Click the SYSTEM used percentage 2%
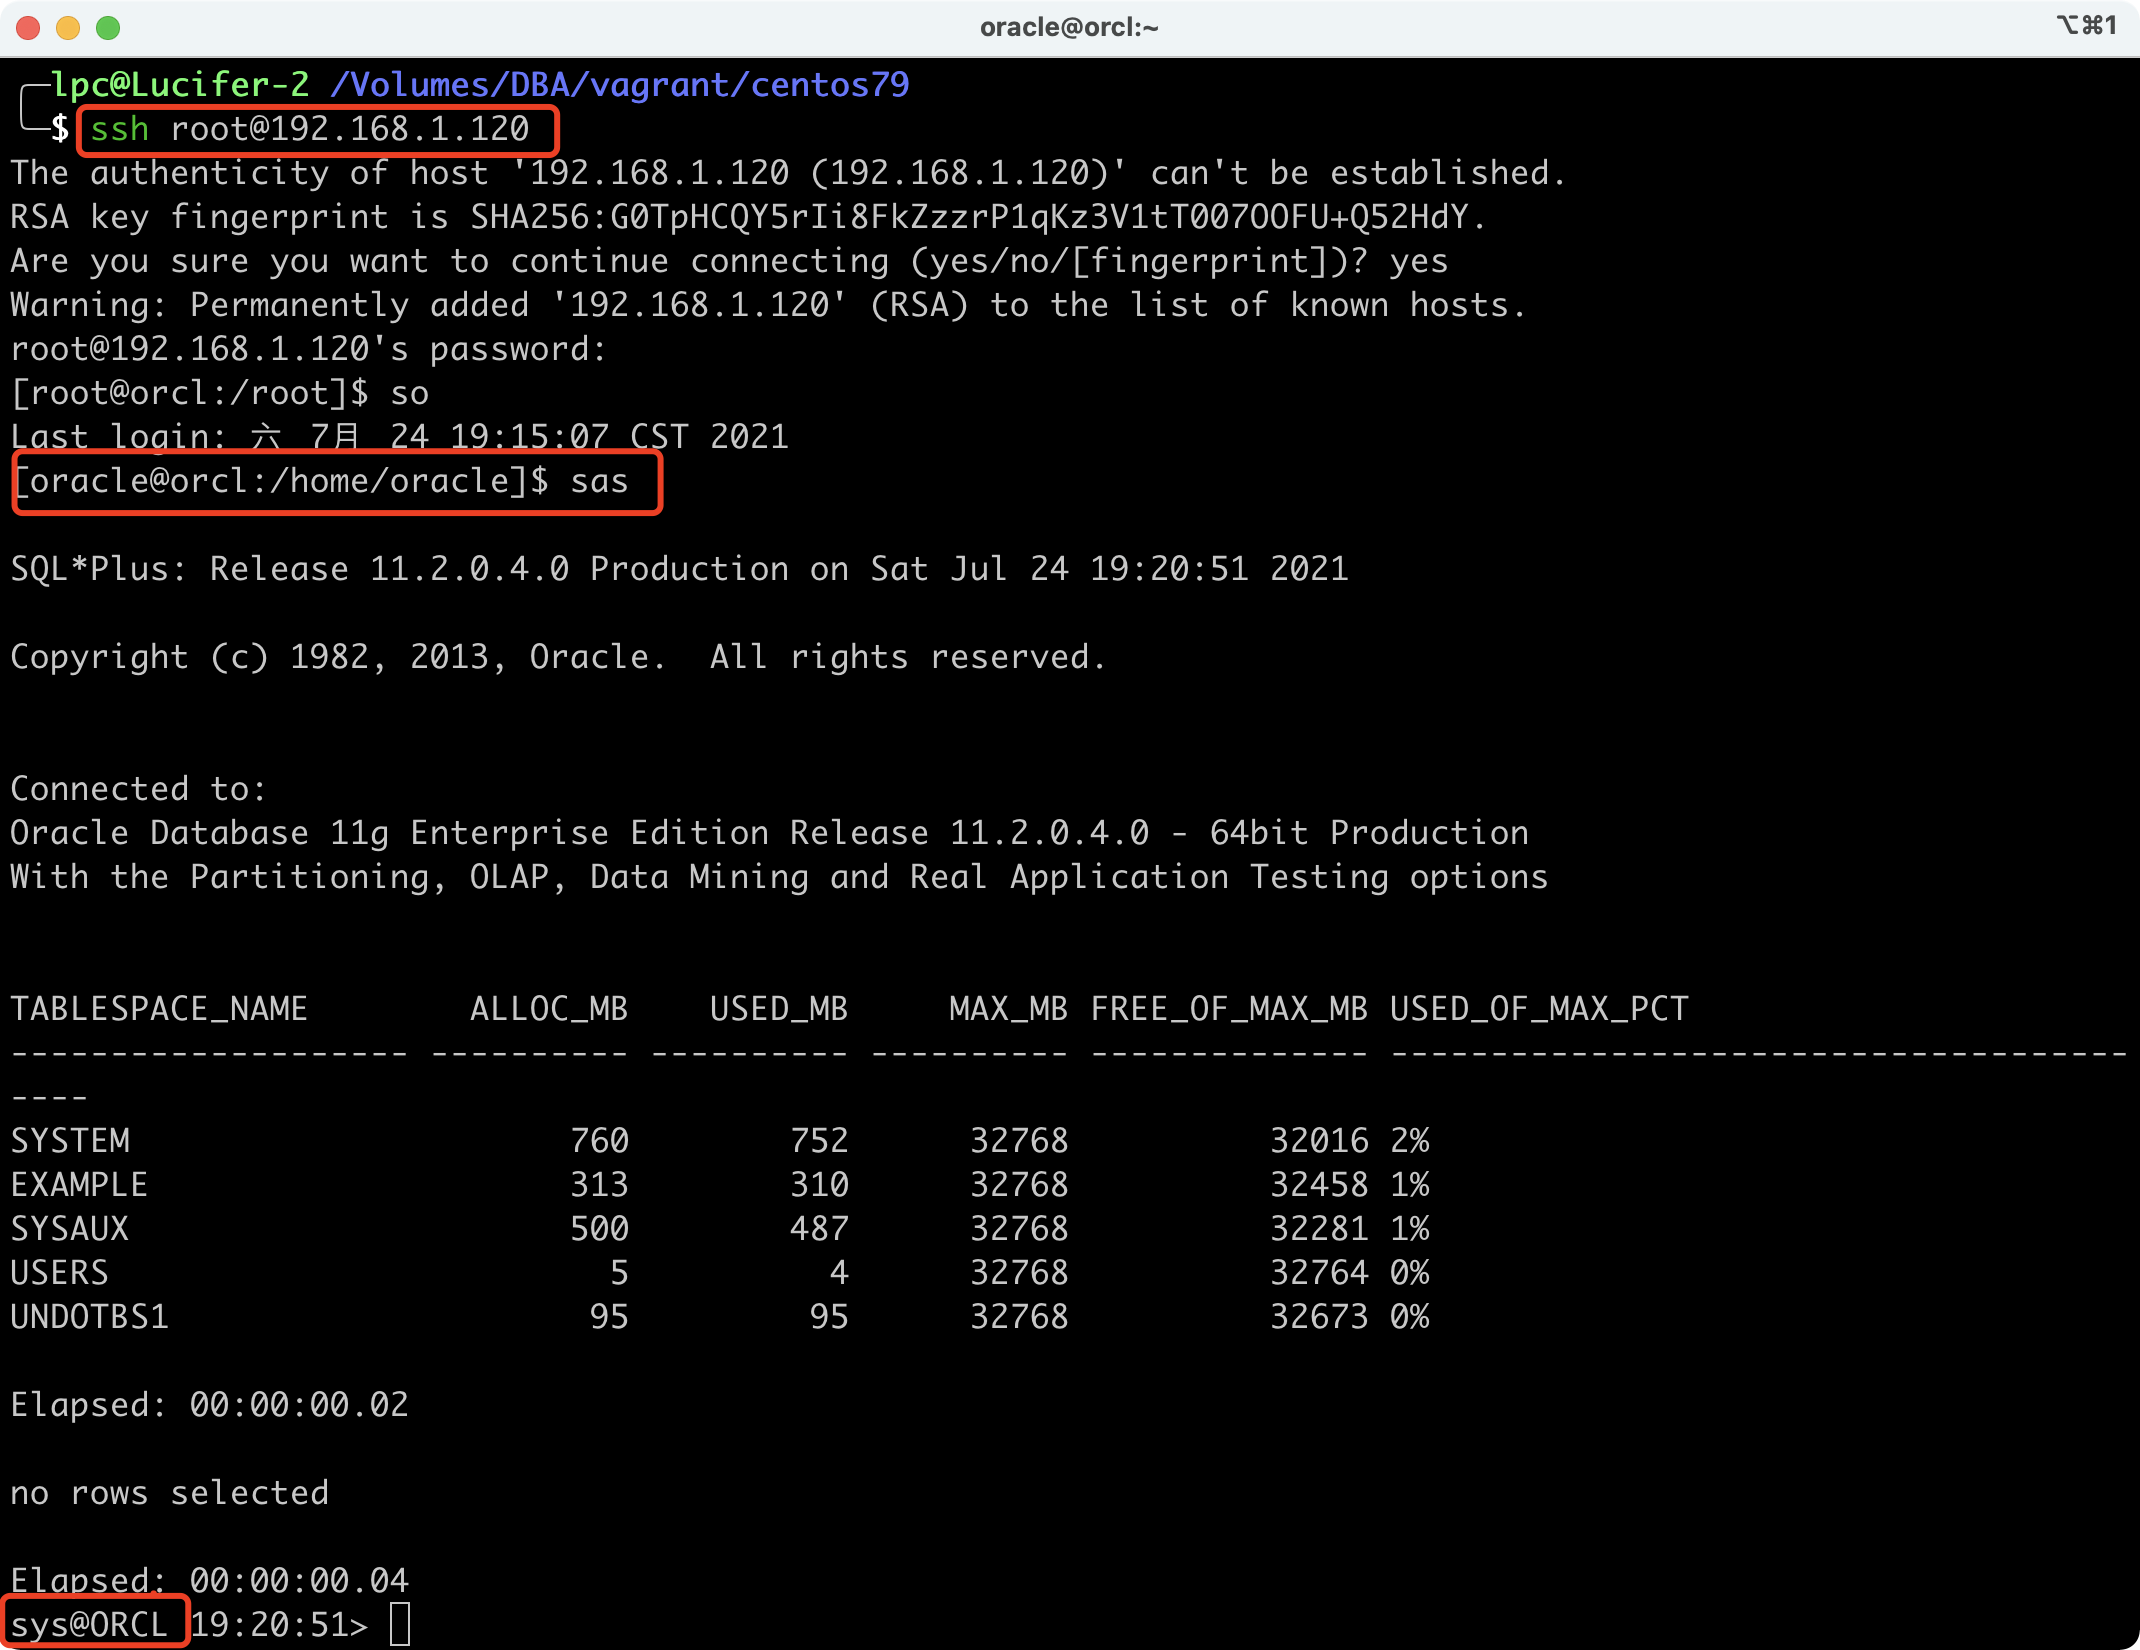 (1410, 1141)
